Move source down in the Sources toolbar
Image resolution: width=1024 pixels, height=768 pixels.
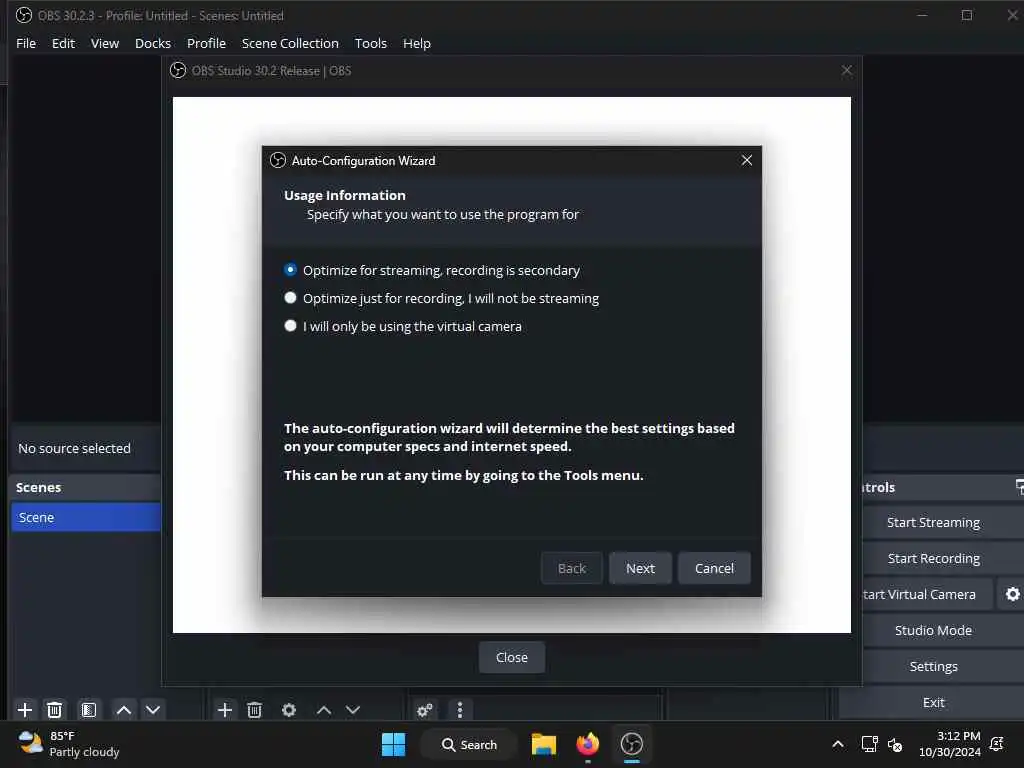353,709
